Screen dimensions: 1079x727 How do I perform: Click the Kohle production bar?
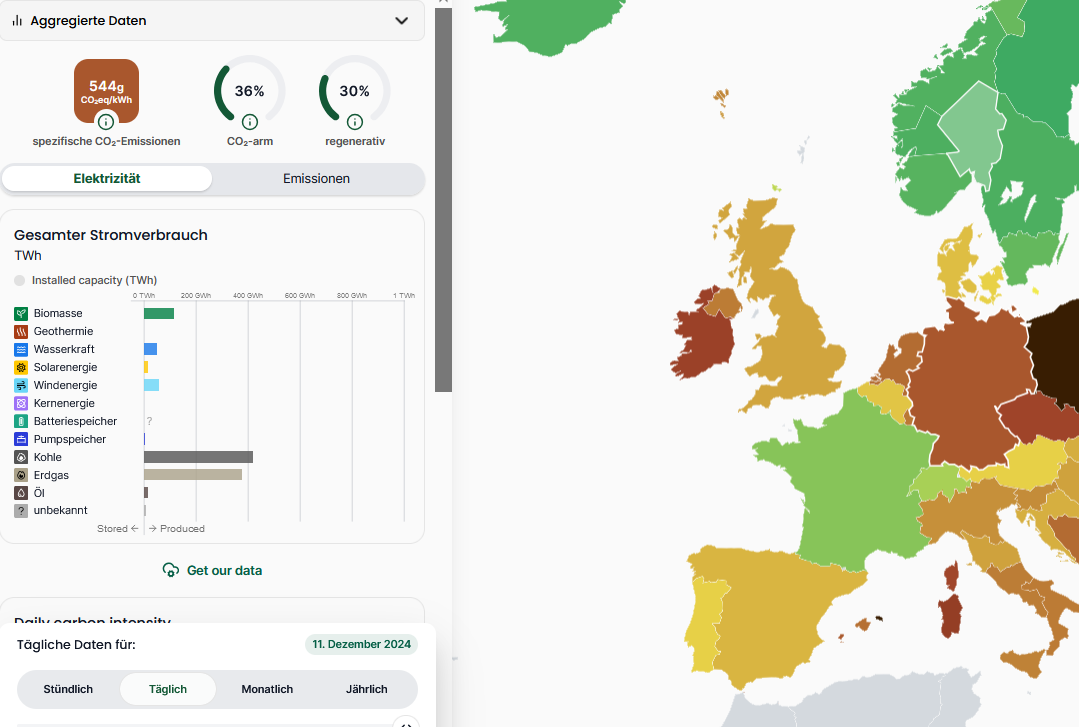click(x=199, y=457)
